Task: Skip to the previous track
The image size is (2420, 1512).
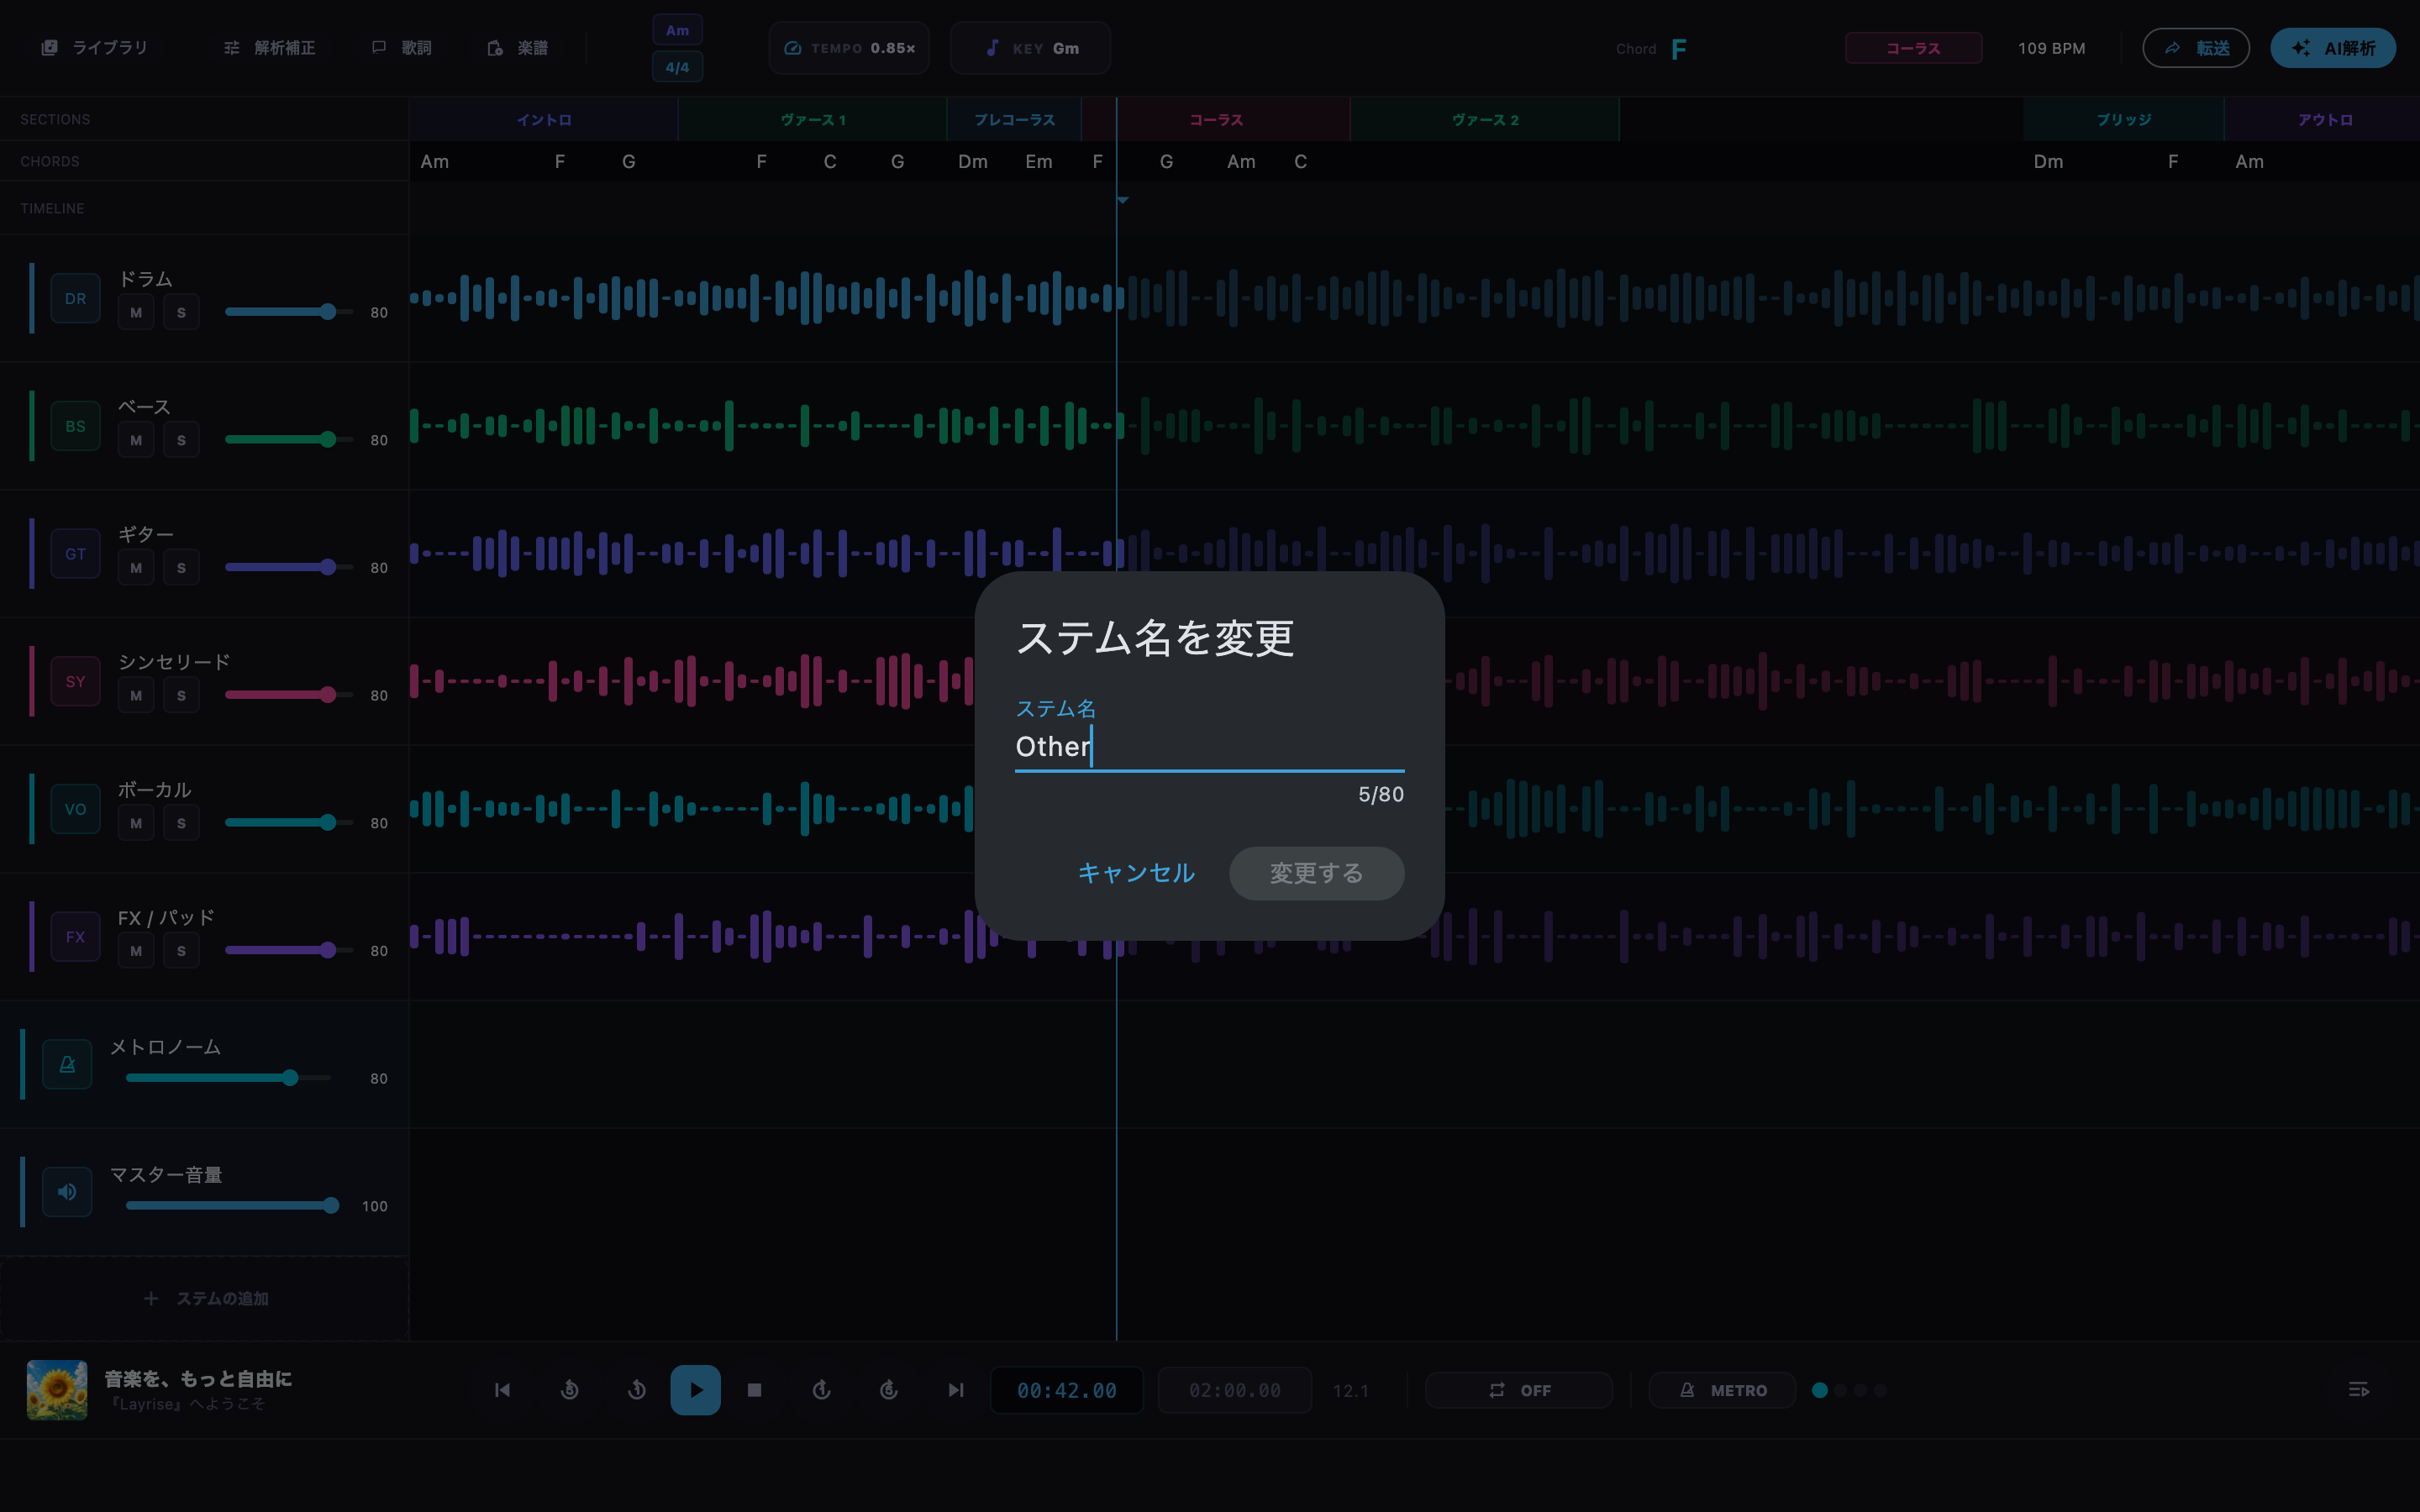Action: (x=502, y=1390)
